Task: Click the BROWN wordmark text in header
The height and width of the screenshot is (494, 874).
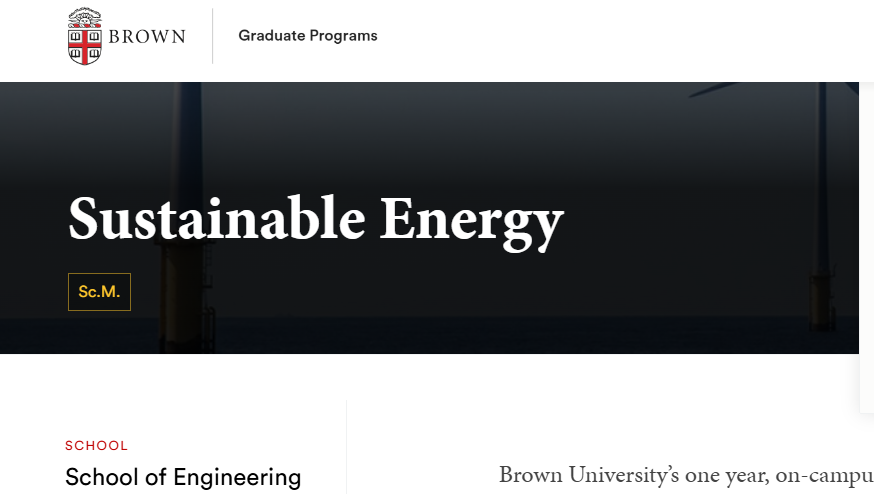Action: [x=147, y=37]
